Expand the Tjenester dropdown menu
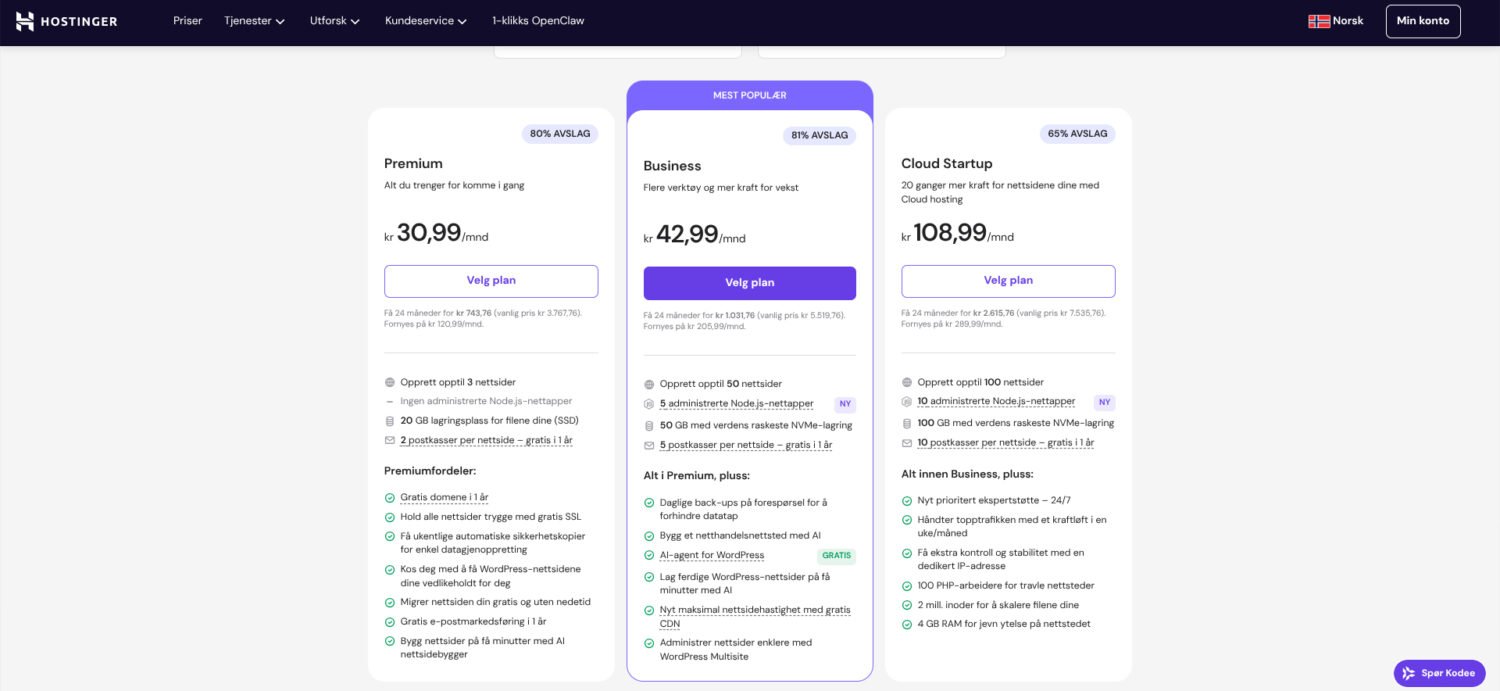The width and height of the screenshot is (1500, 691). click(x=254, y=21)
